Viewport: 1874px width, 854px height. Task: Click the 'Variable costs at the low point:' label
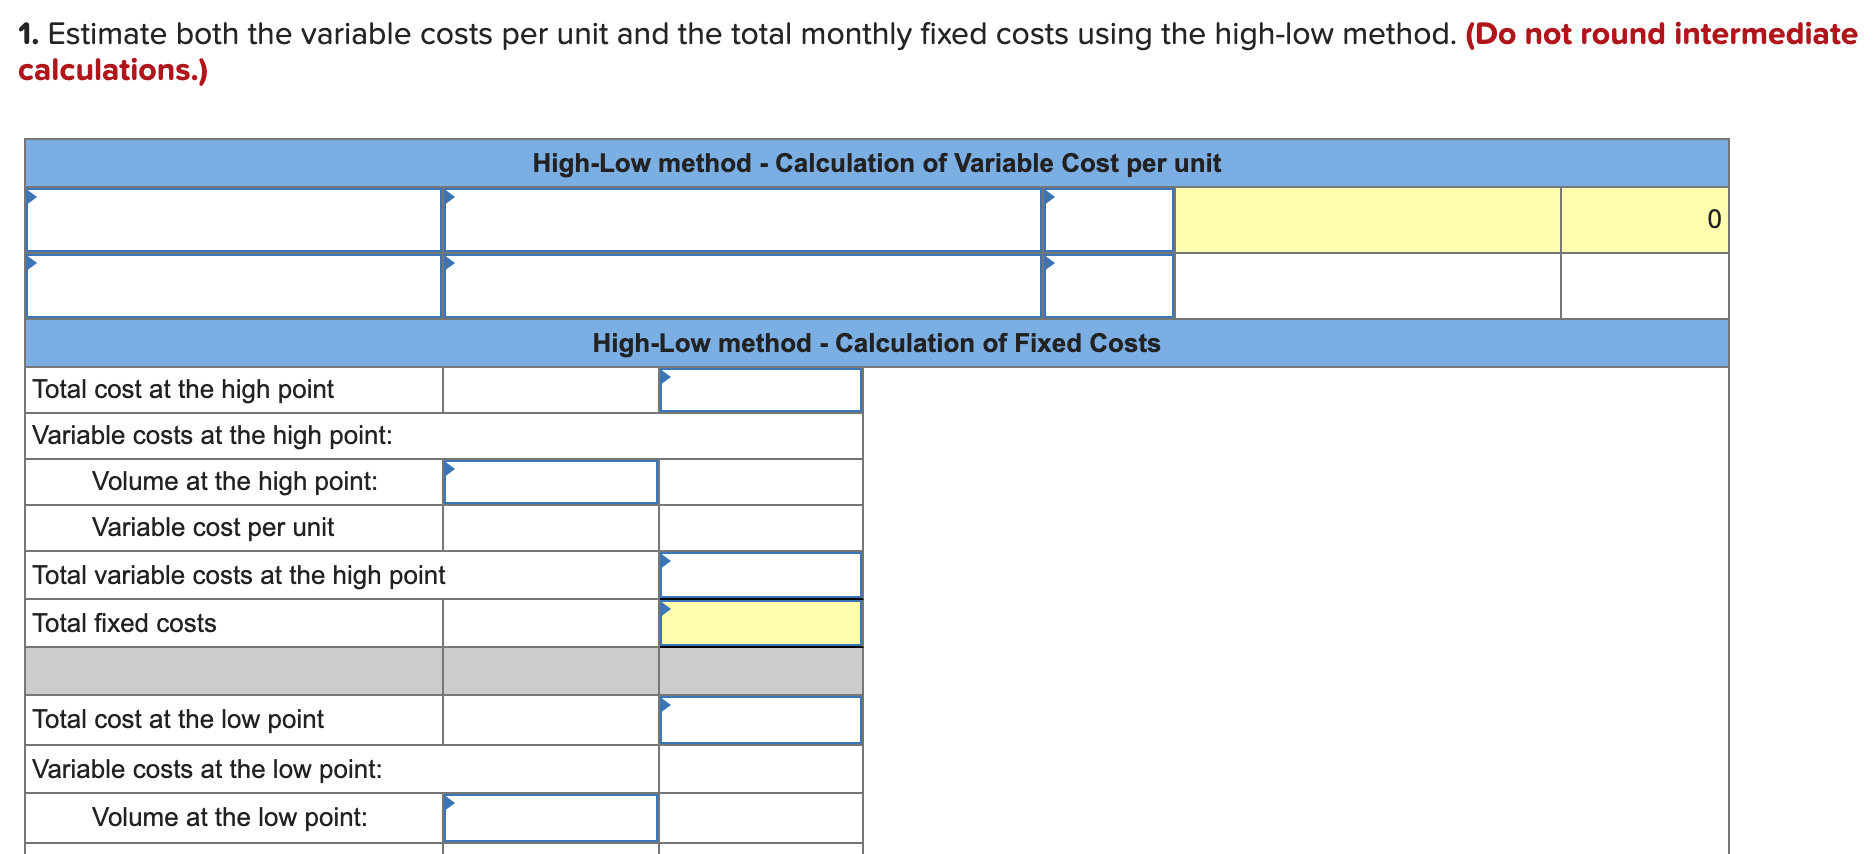(208, 770)
